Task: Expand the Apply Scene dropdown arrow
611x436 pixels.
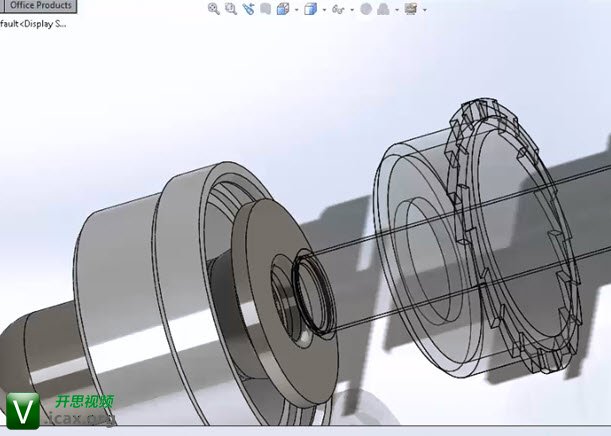Action: coord(396,10)
